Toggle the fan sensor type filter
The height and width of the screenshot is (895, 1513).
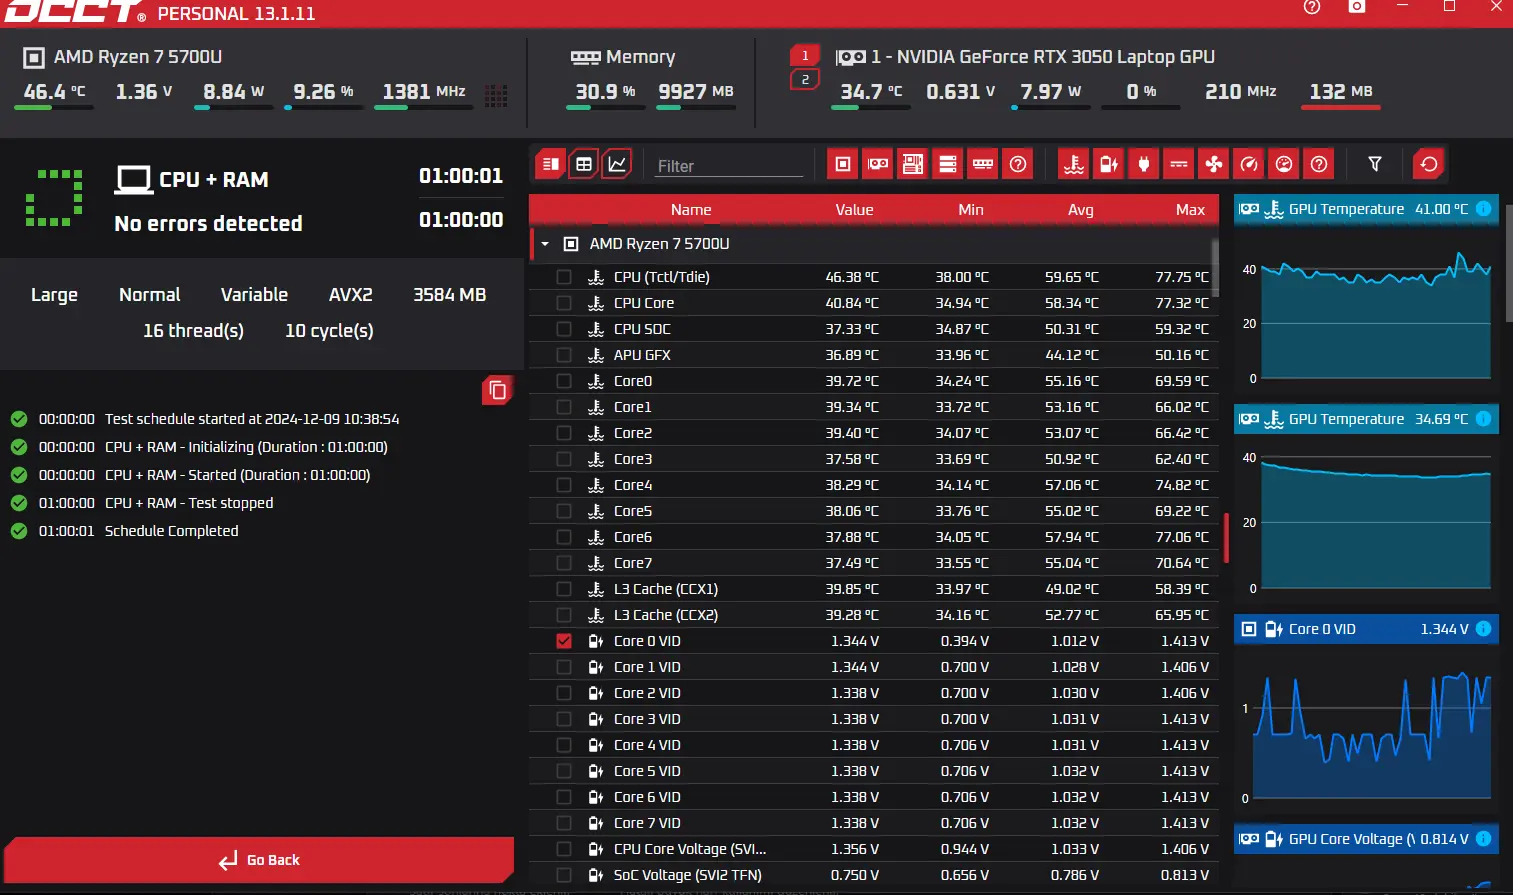point(1214,164)
